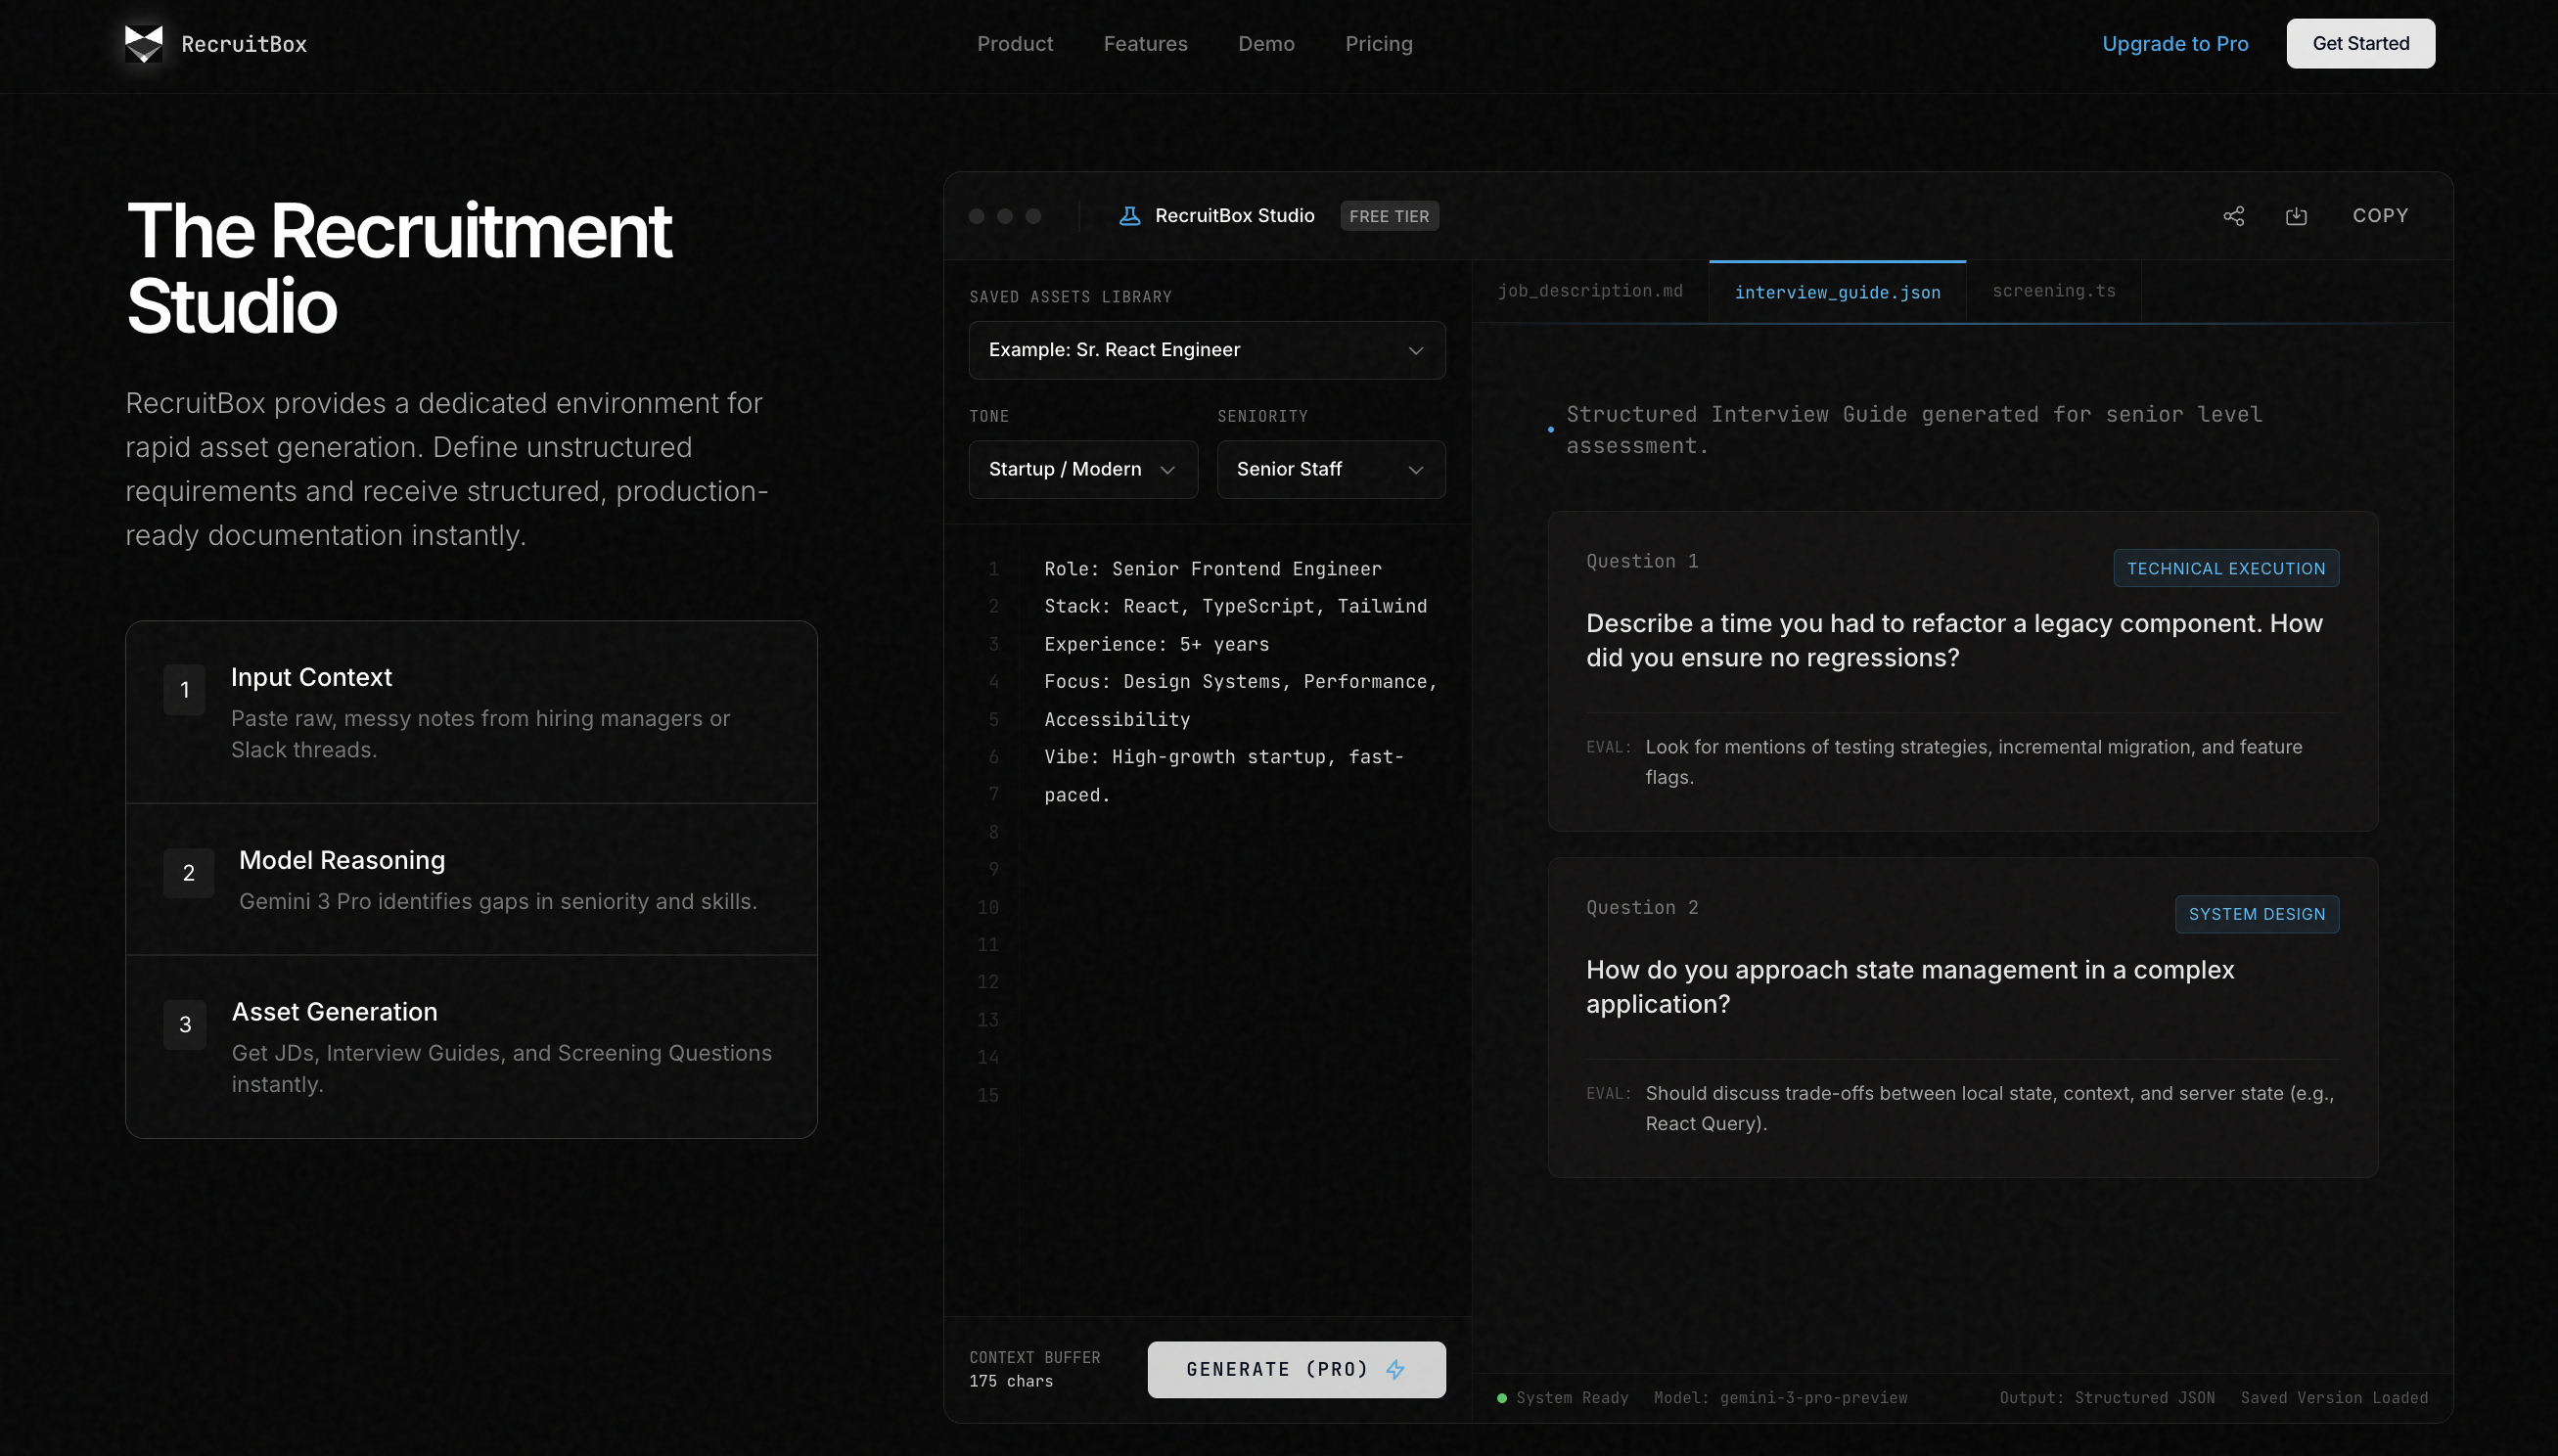Click the share icon in studio header
2558x1456 pixels.
2233,216
